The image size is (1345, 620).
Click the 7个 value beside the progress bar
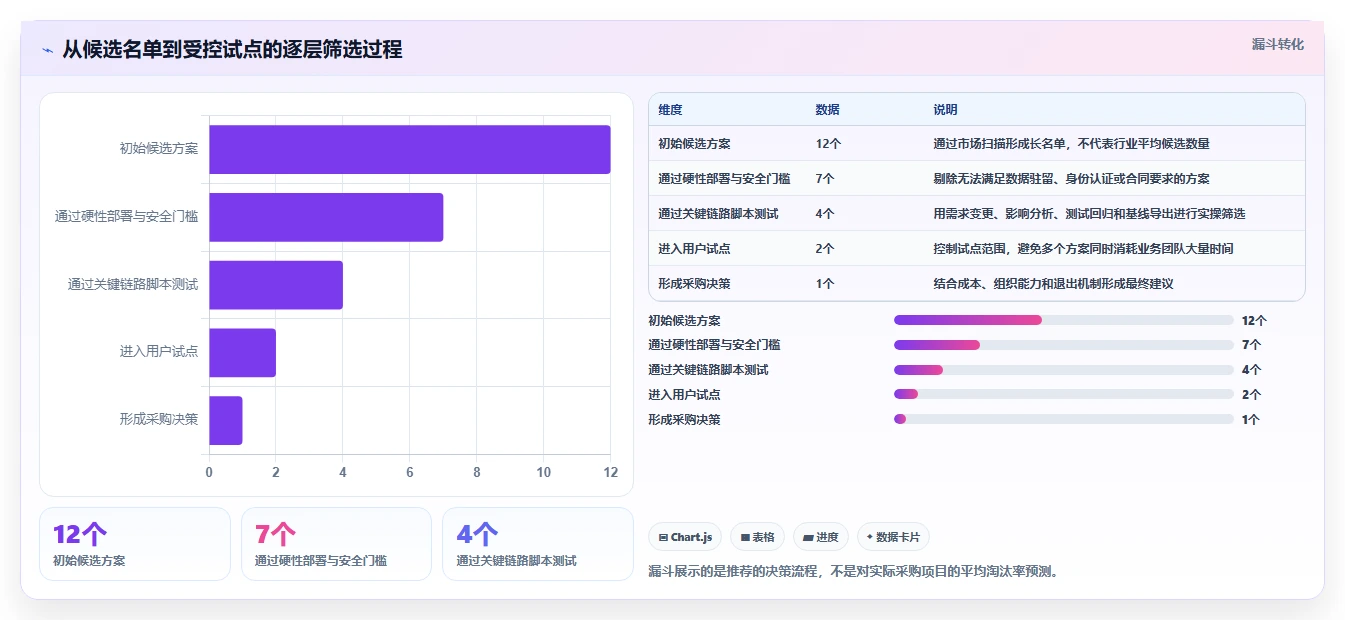click(1251, 345)
